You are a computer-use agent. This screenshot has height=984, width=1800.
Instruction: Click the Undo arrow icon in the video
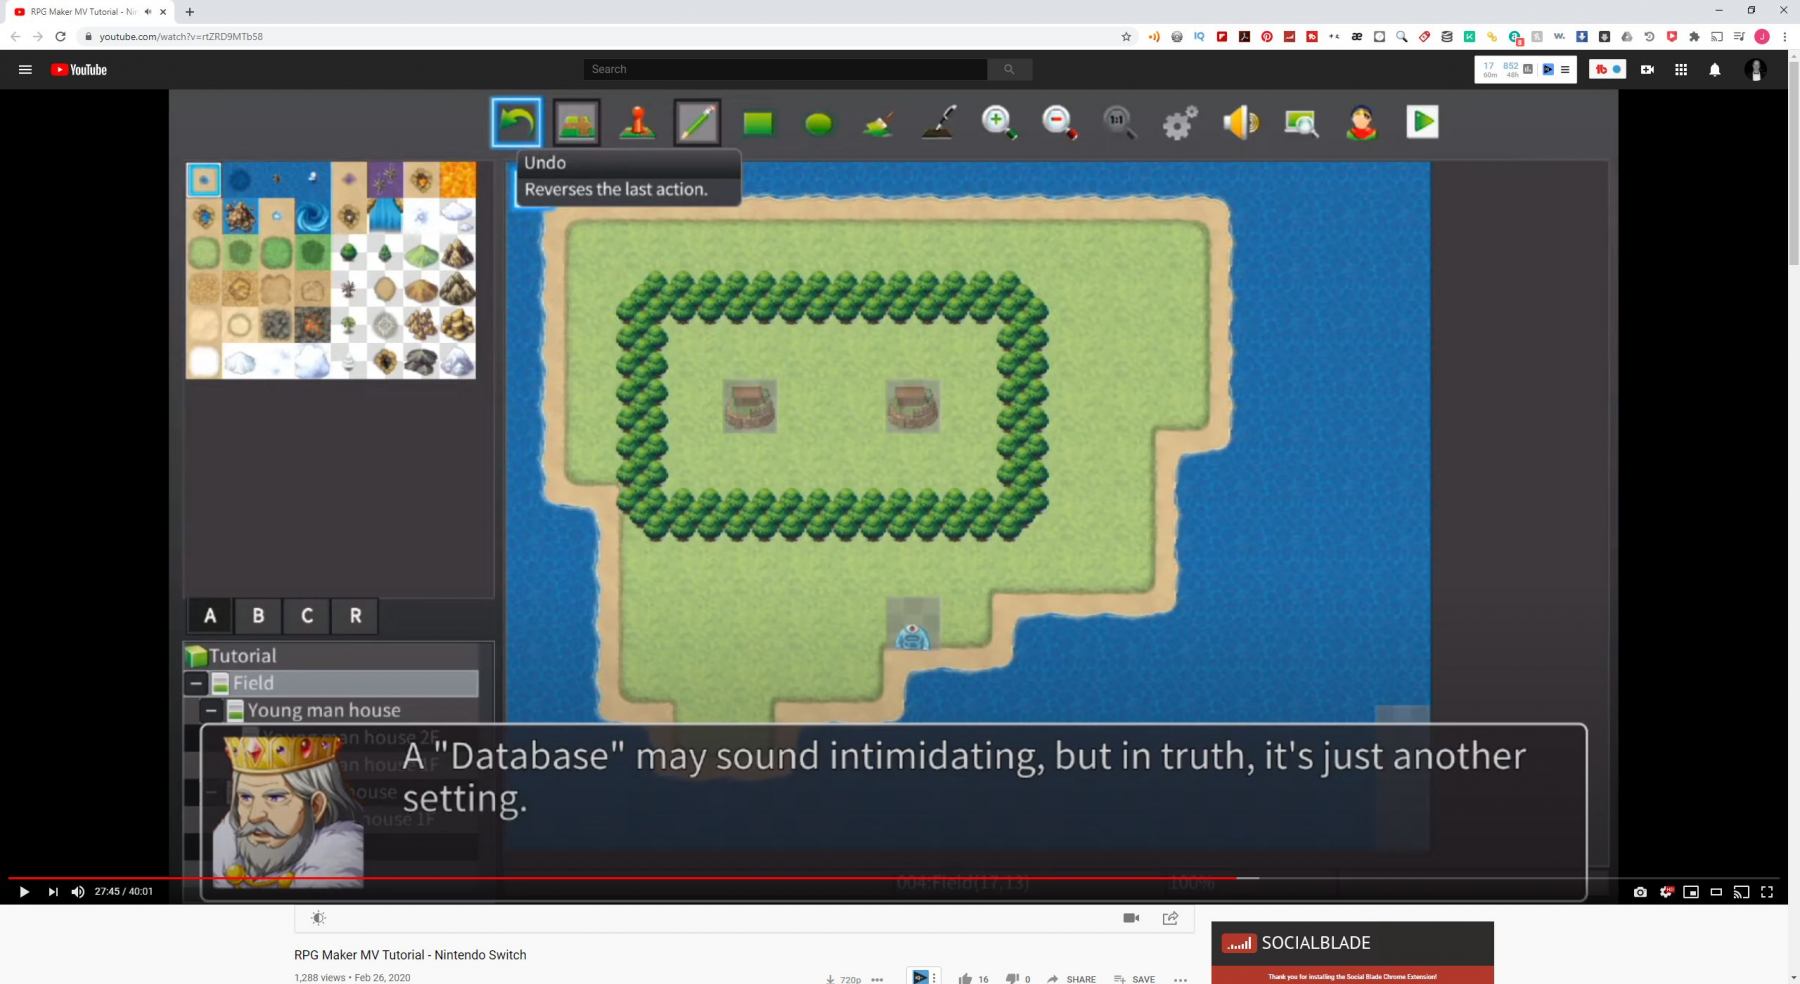516,122
